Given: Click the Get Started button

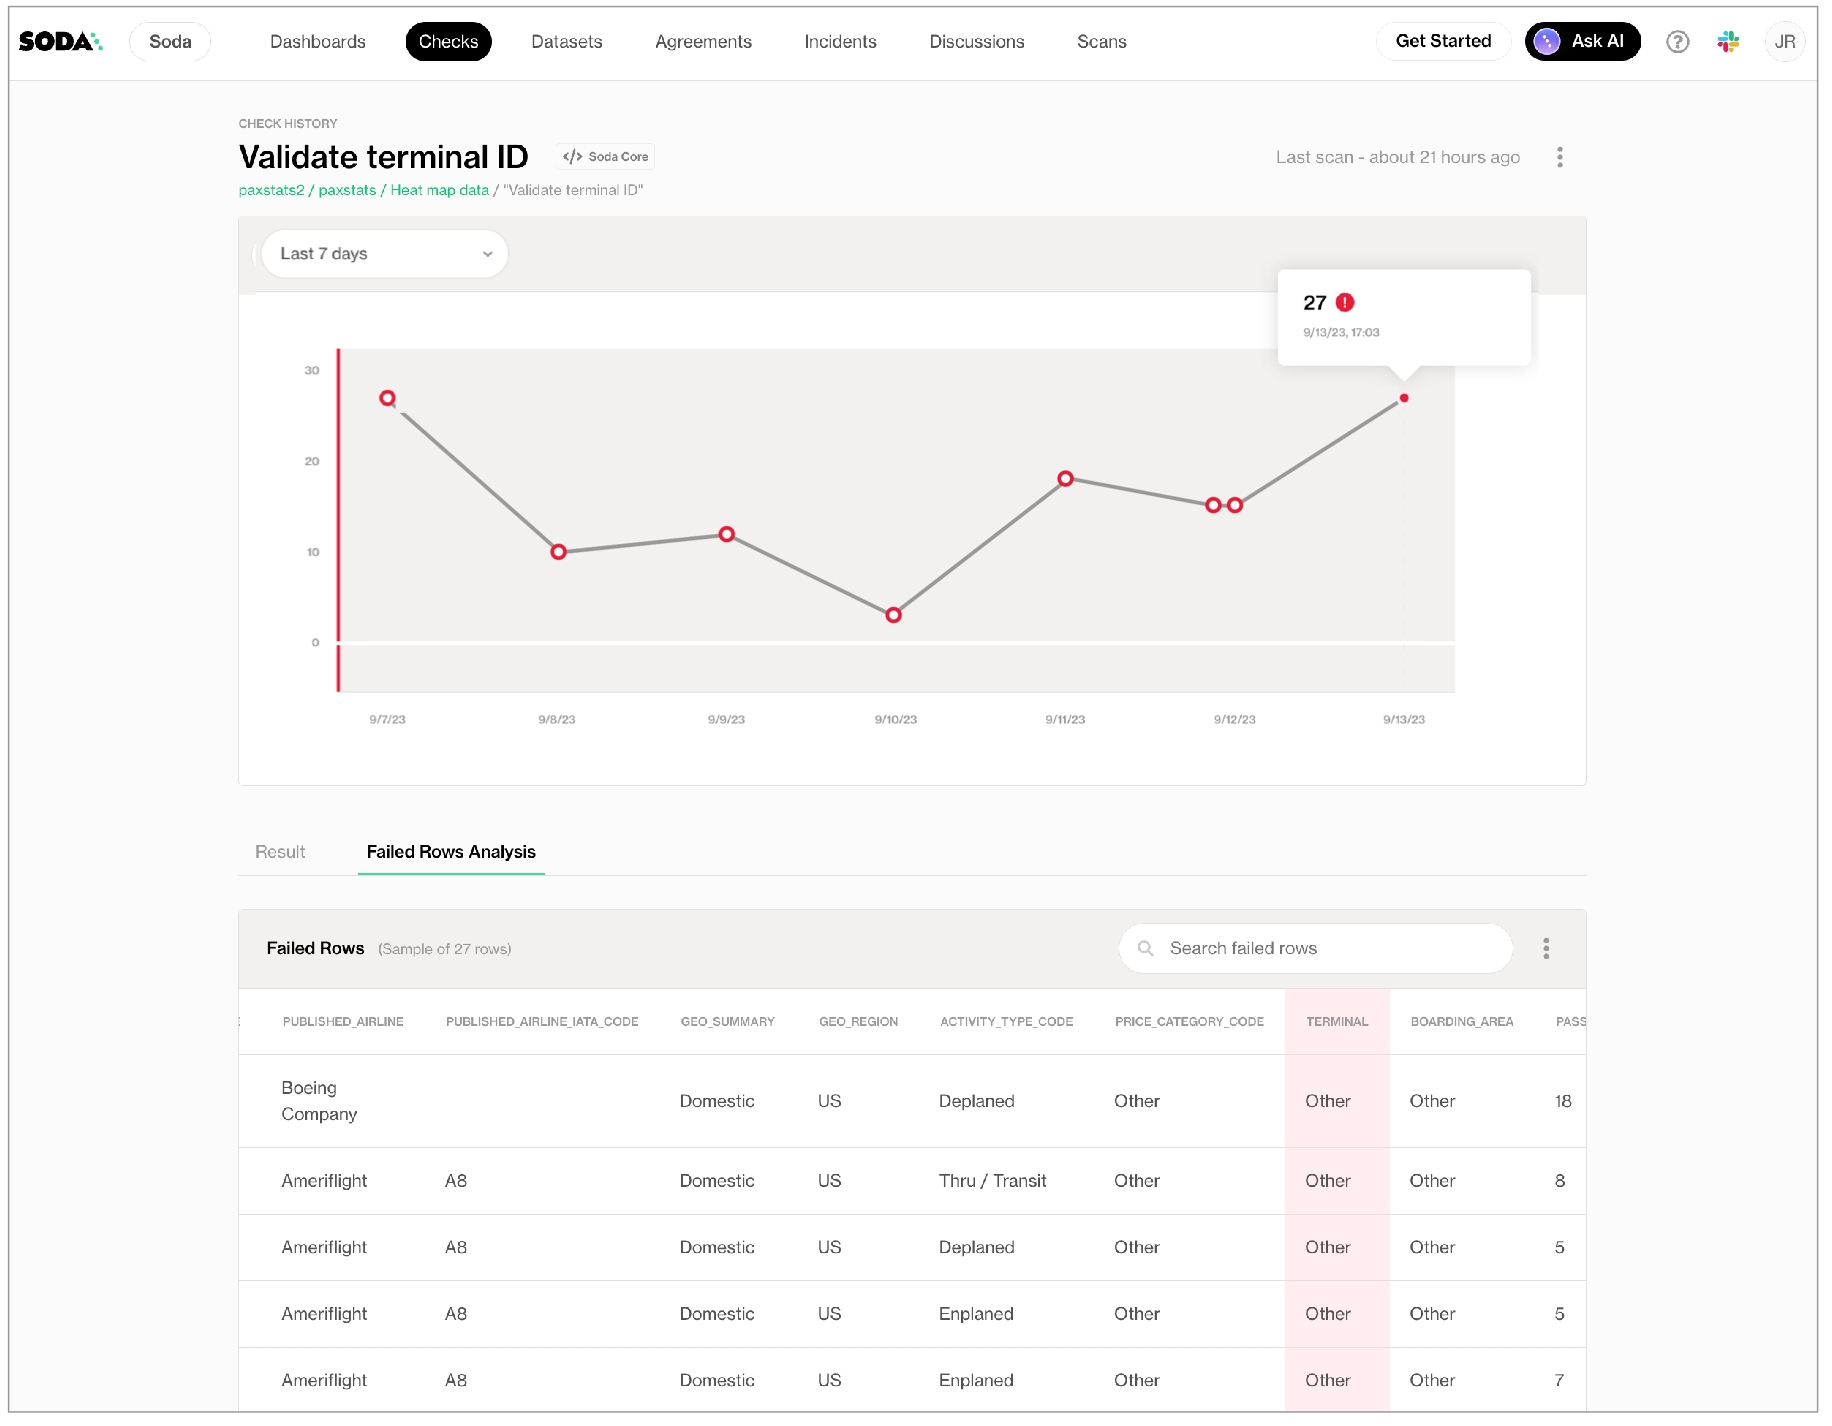Looking at the screenshot, I should coord(1442,42).
